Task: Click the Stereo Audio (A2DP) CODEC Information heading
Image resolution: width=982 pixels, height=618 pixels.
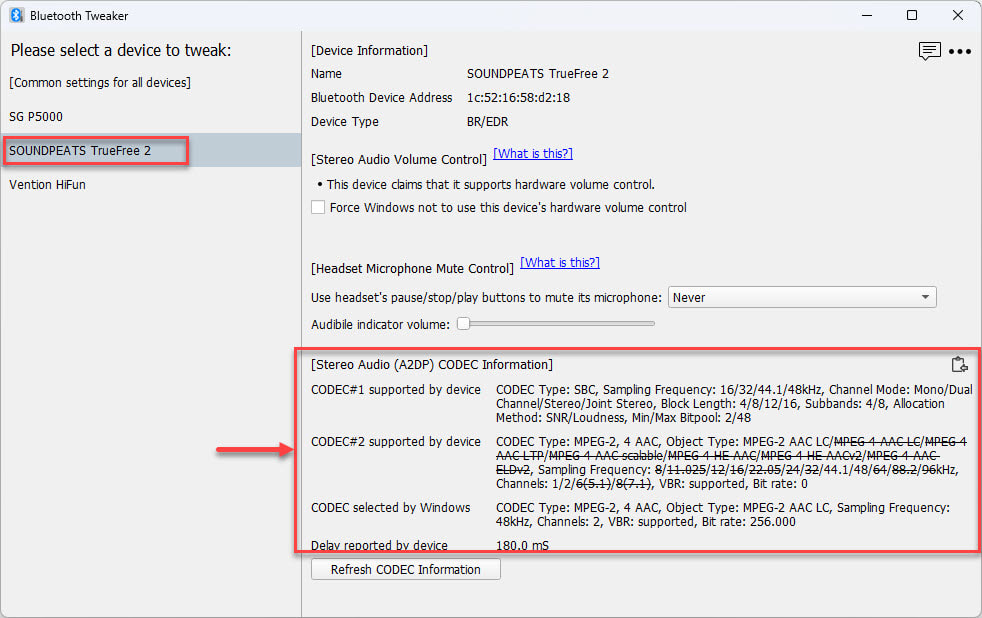Action: pos(432,364)
